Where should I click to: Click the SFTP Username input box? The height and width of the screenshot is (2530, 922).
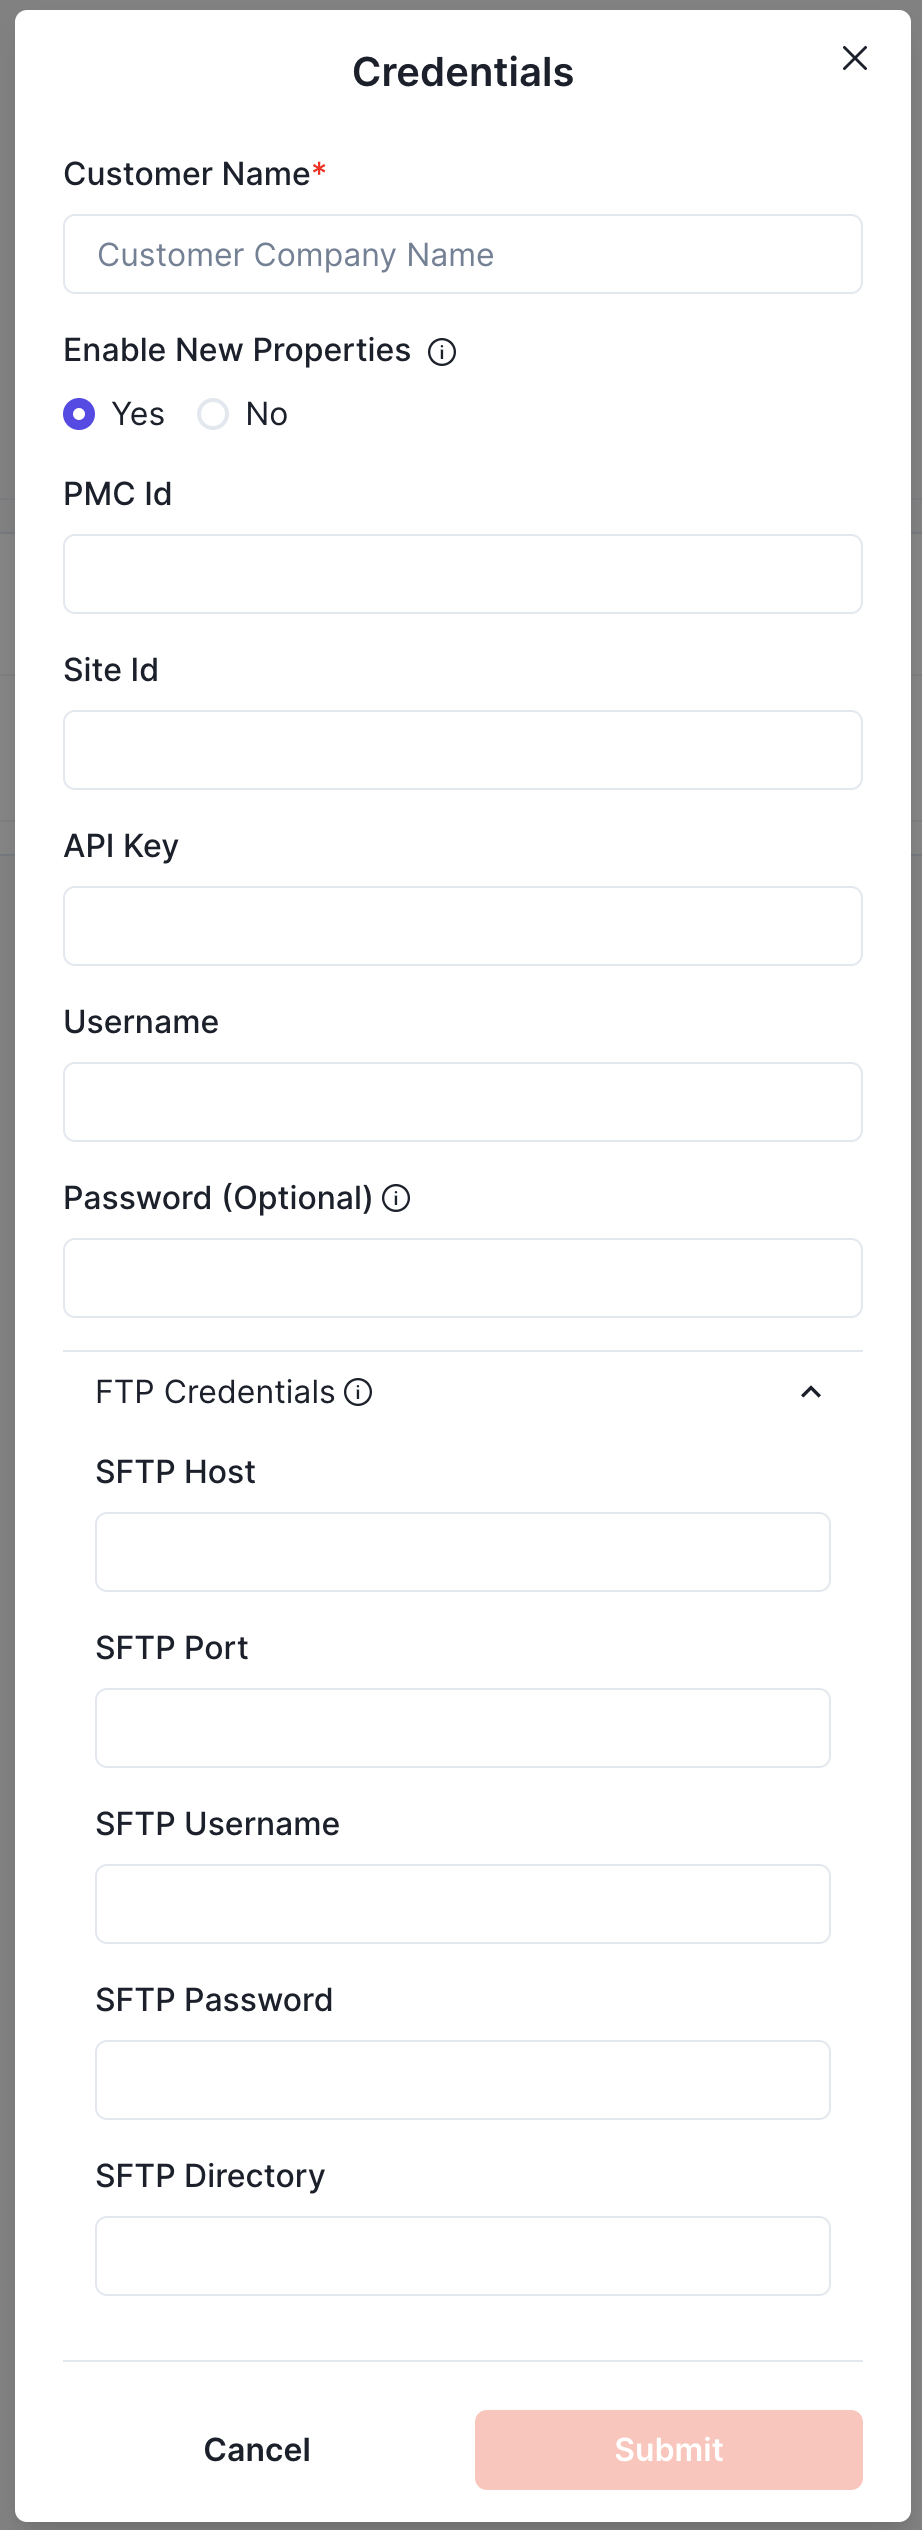[462, 1904]
